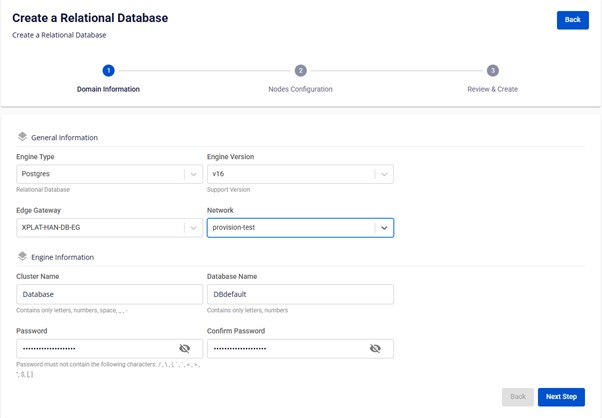This screenshot has height=418, width=602.
Task: Click the Relational Database hint text
Action: pyautogui.click(x=43, y=190)
